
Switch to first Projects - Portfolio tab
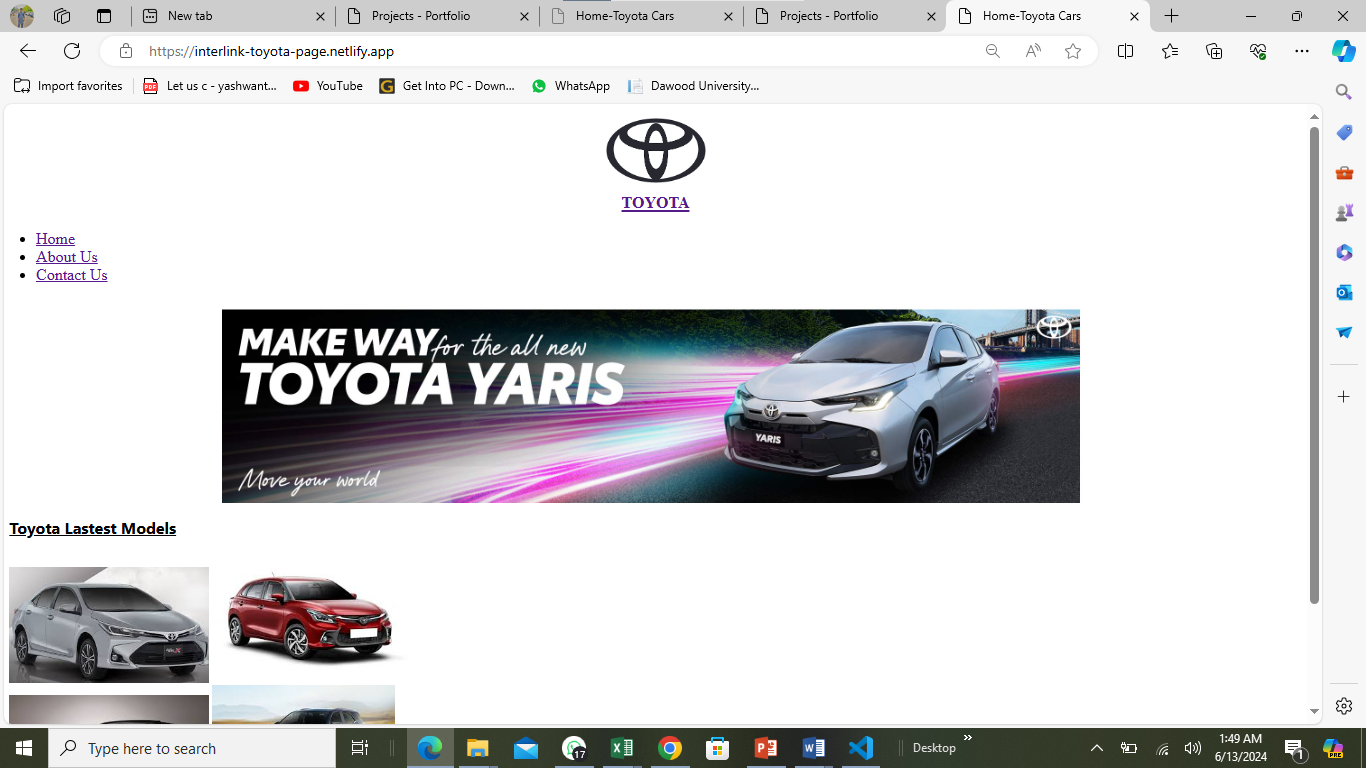[x=437, y=16]
